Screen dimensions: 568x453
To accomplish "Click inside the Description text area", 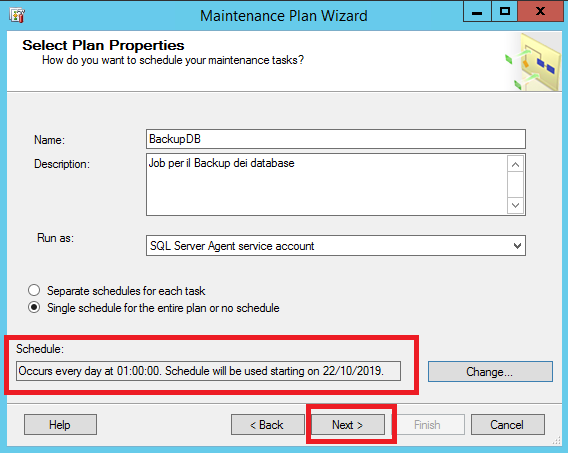I will click(x=327, y=185).
